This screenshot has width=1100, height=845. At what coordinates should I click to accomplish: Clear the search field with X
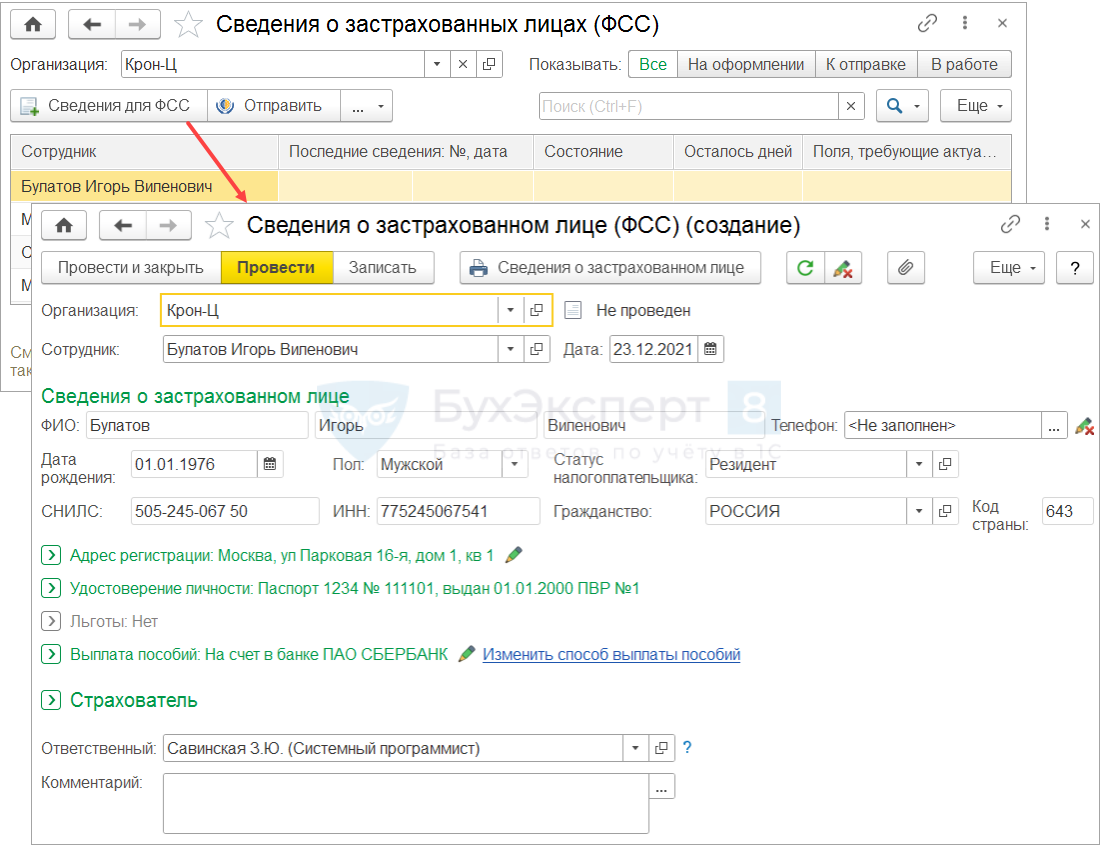[851, 106]
